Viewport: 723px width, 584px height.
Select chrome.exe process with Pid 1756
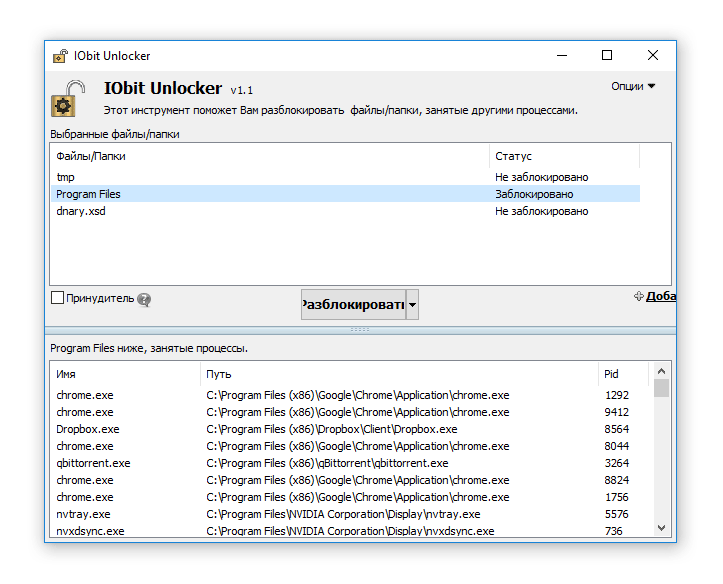coord(352,497)
